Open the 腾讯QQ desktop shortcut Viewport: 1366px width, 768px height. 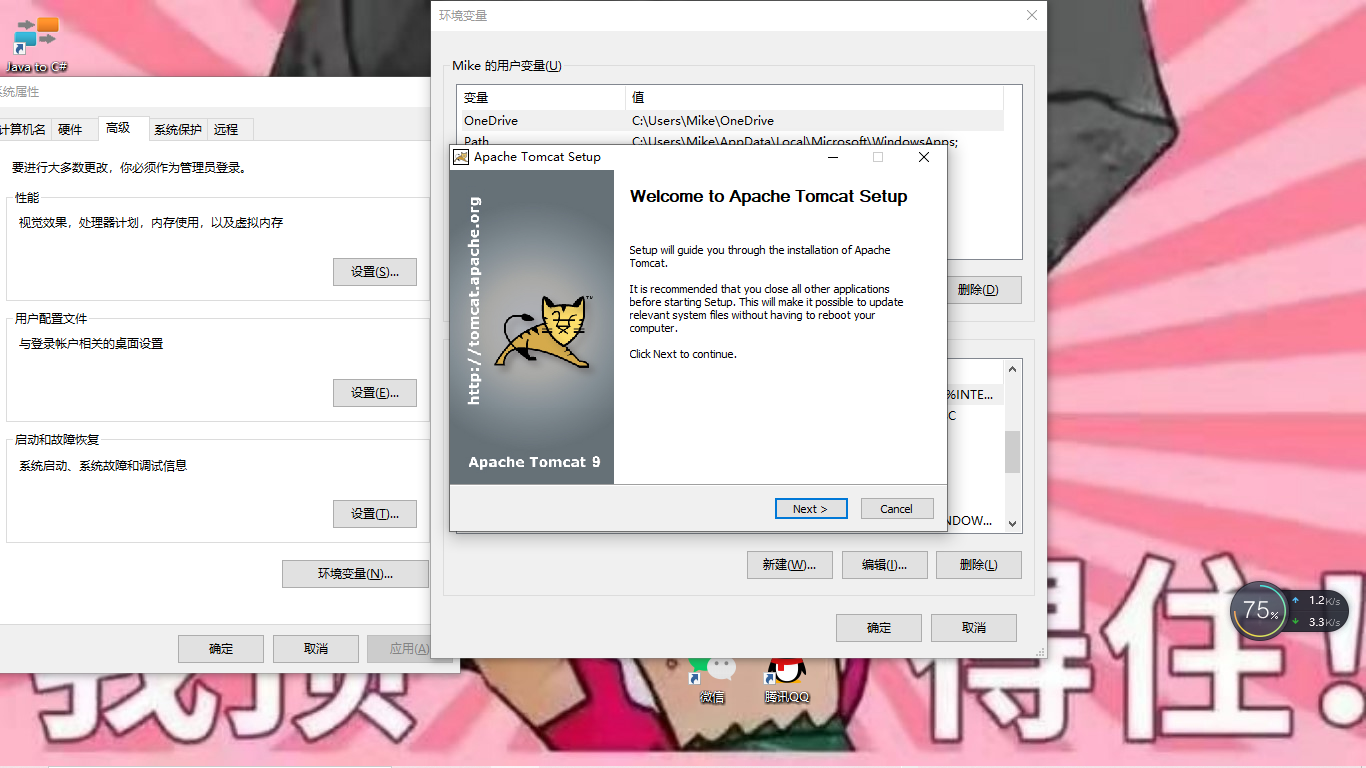pyautogui.click(x=786, y=680)
